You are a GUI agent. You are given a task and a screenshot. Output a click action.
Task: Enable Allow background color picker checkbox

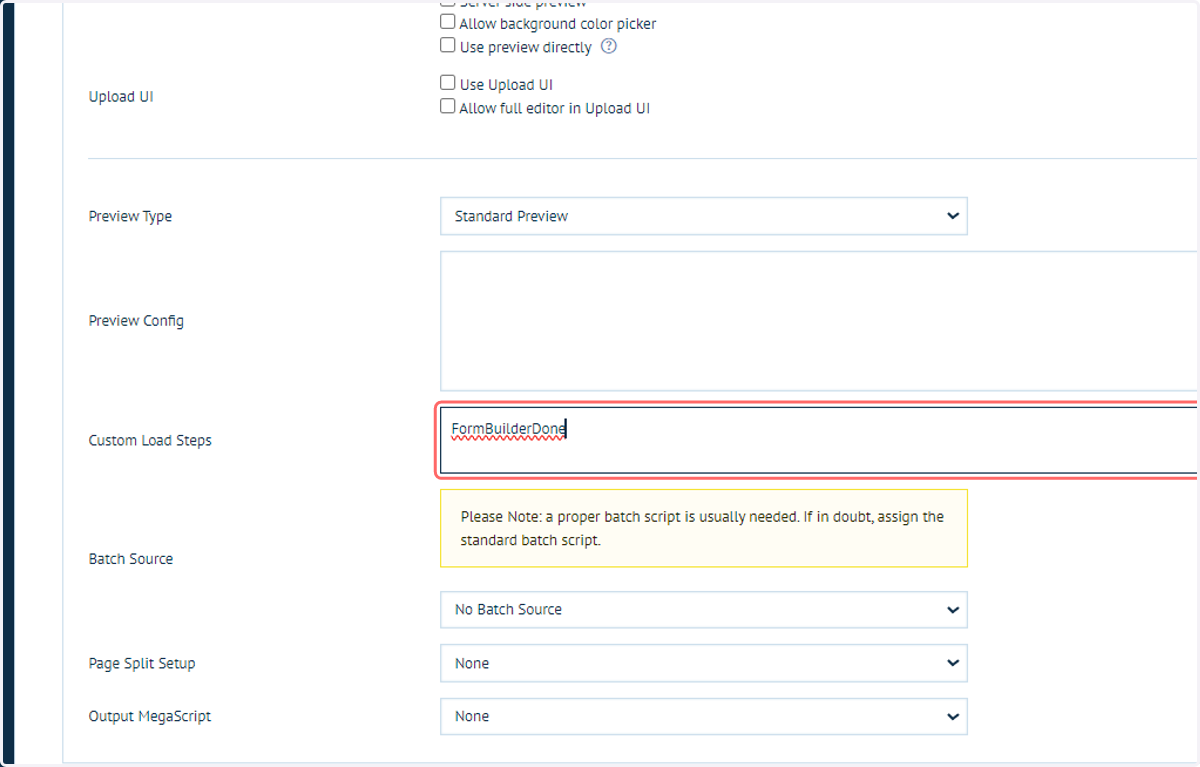[448, 22]
